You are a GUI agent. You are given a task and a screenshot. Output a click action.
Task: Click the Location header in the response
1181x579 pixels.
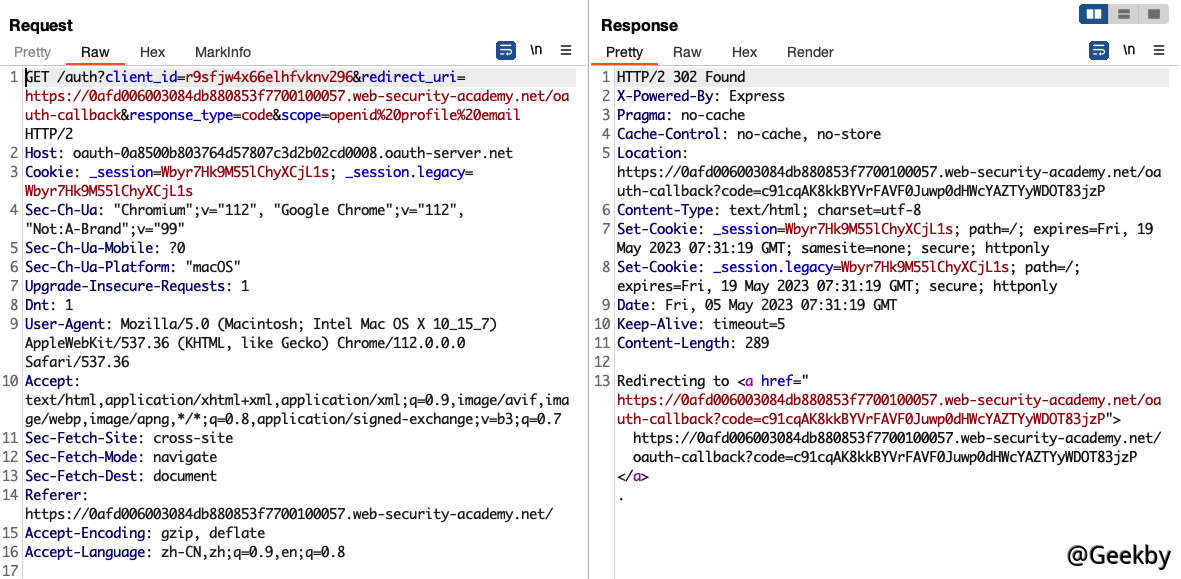click(x=648, y=153)
